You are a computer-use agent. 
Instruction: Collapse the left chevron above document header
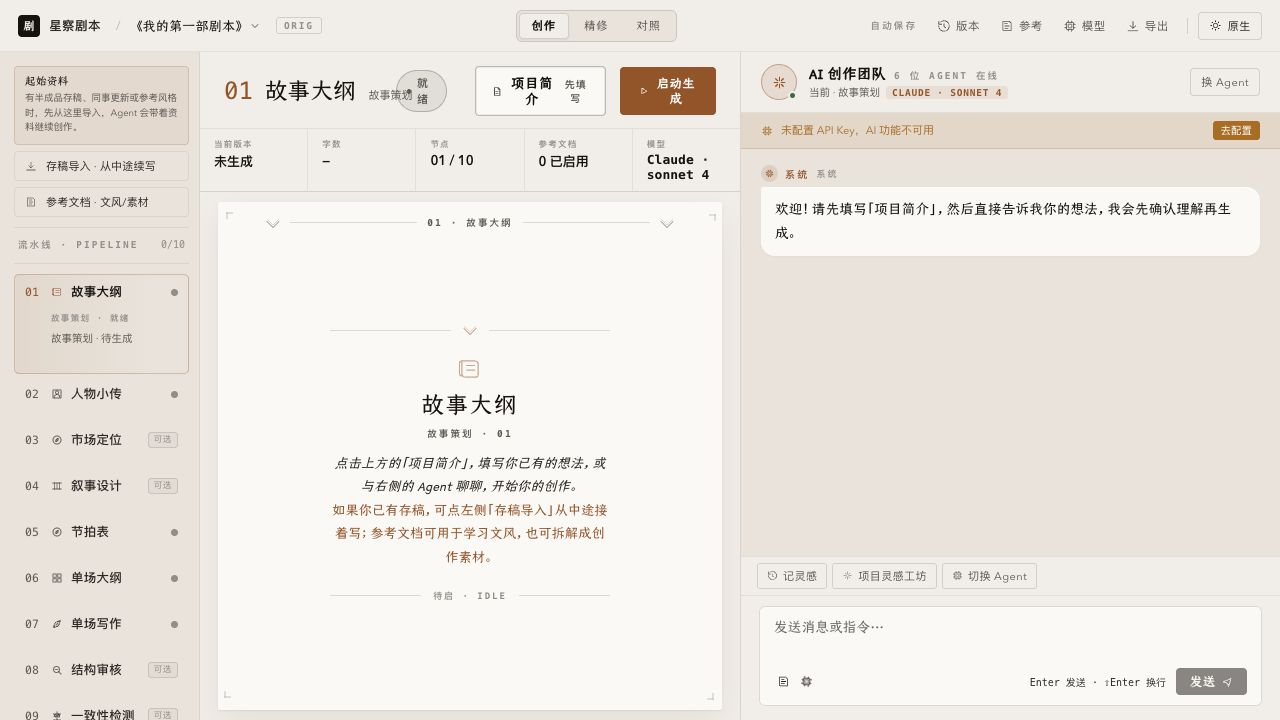click(x=272, y=224)
